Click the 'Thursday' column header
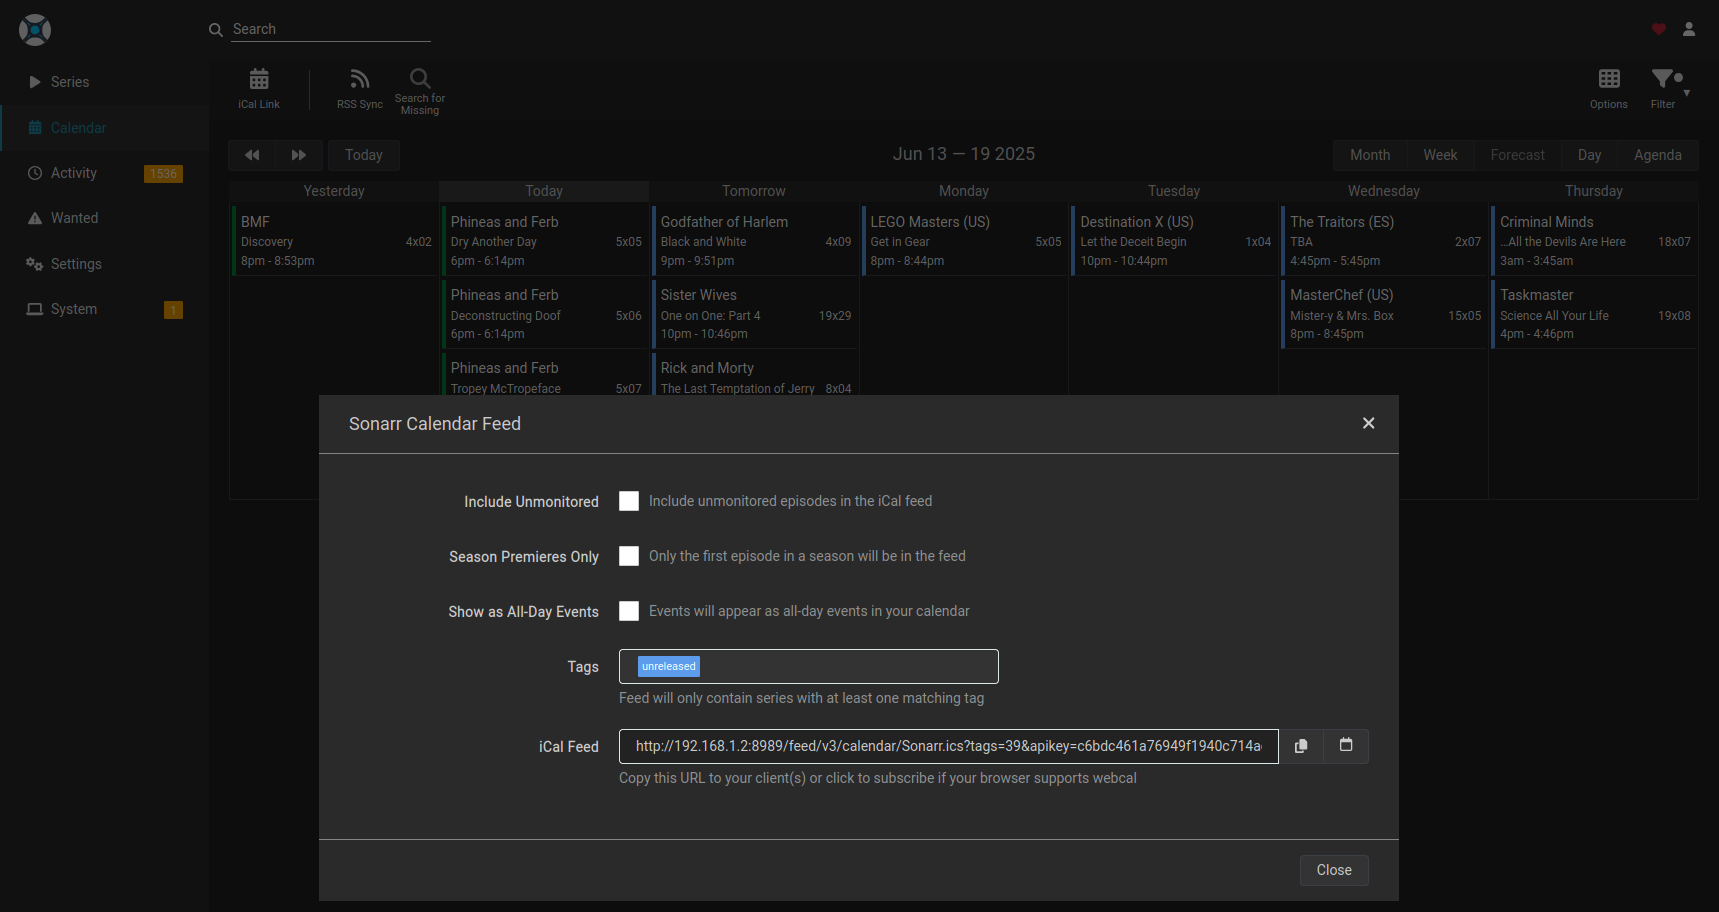The width and height of the screenshot is (1719, 912). coord(1594,191)
